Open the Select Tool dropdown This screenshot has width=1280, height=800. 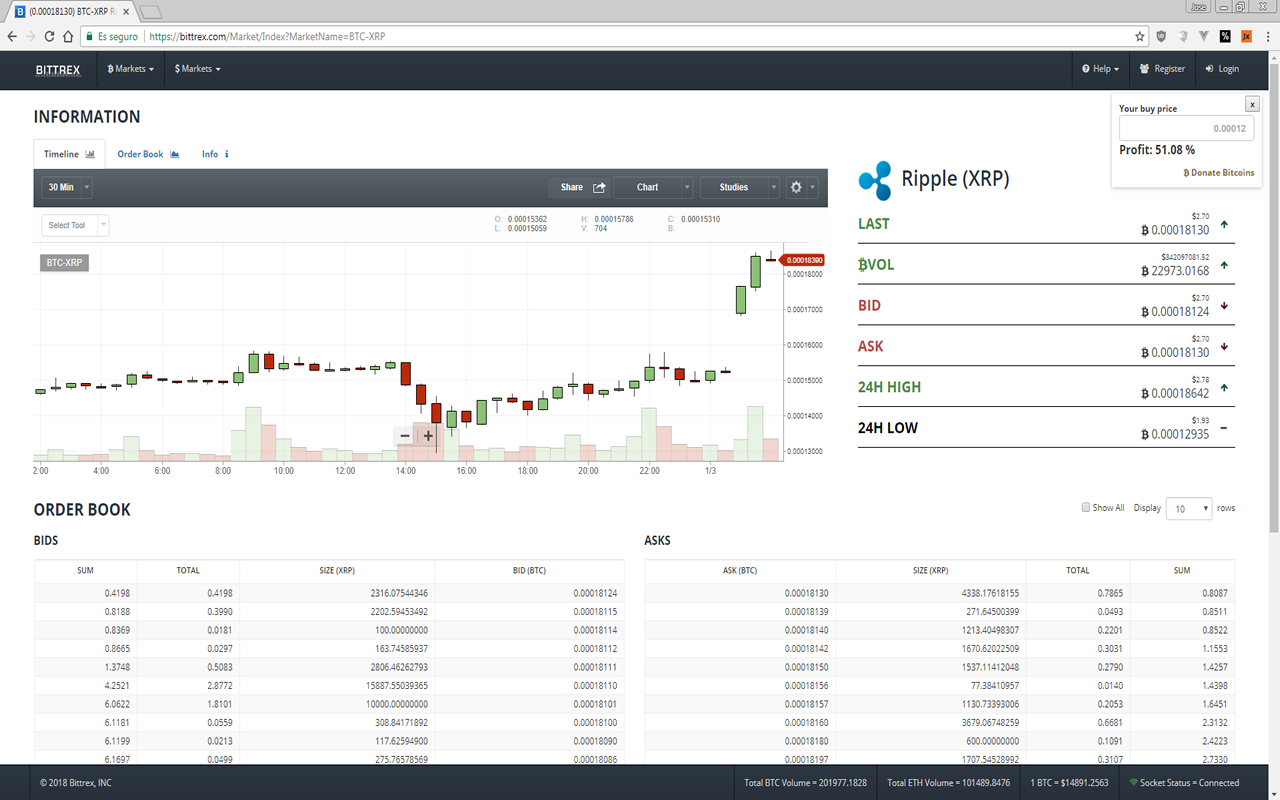click(x=75, y=225)
